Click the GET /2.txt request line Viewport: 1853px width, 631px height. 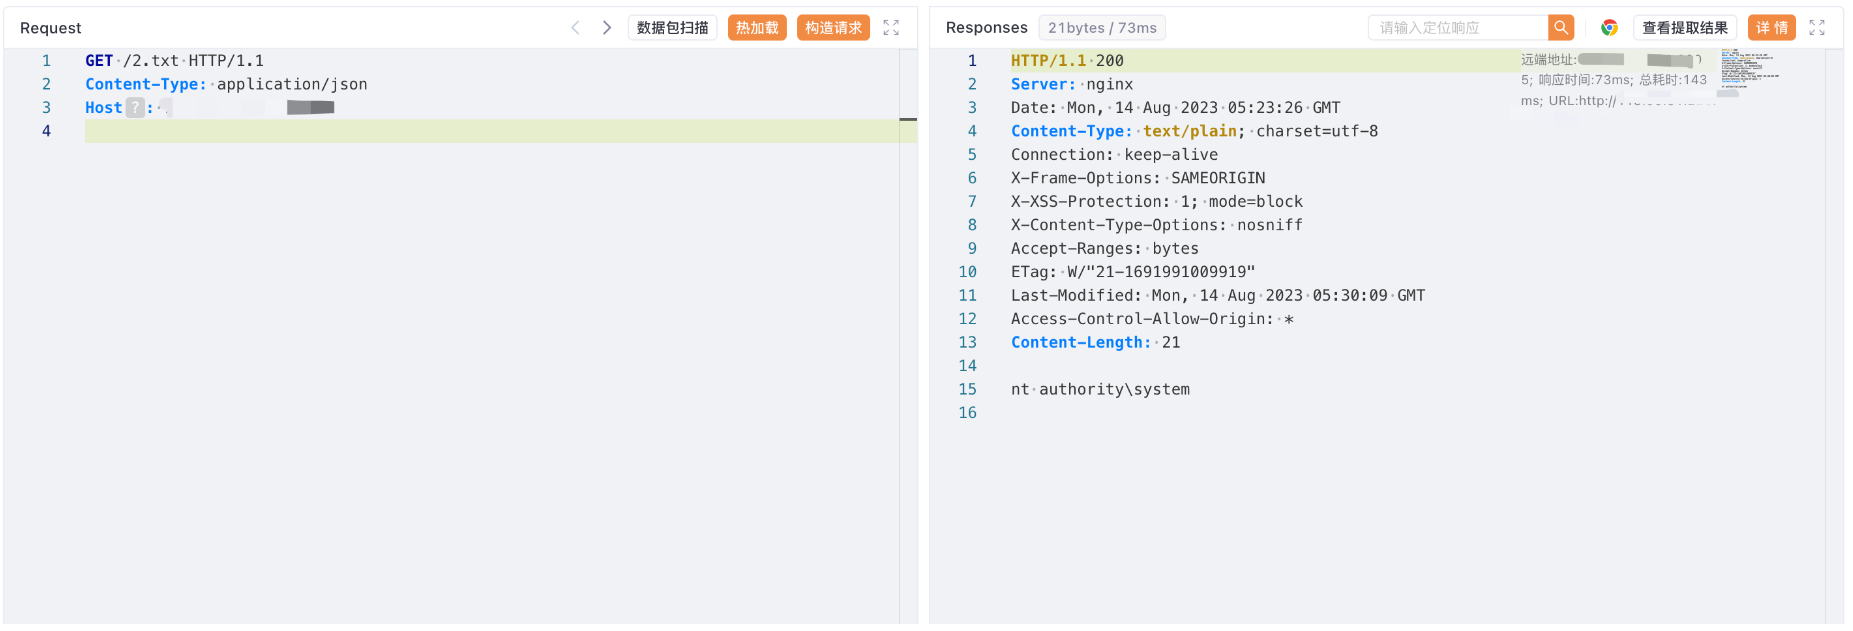click(x=175, y=61)
